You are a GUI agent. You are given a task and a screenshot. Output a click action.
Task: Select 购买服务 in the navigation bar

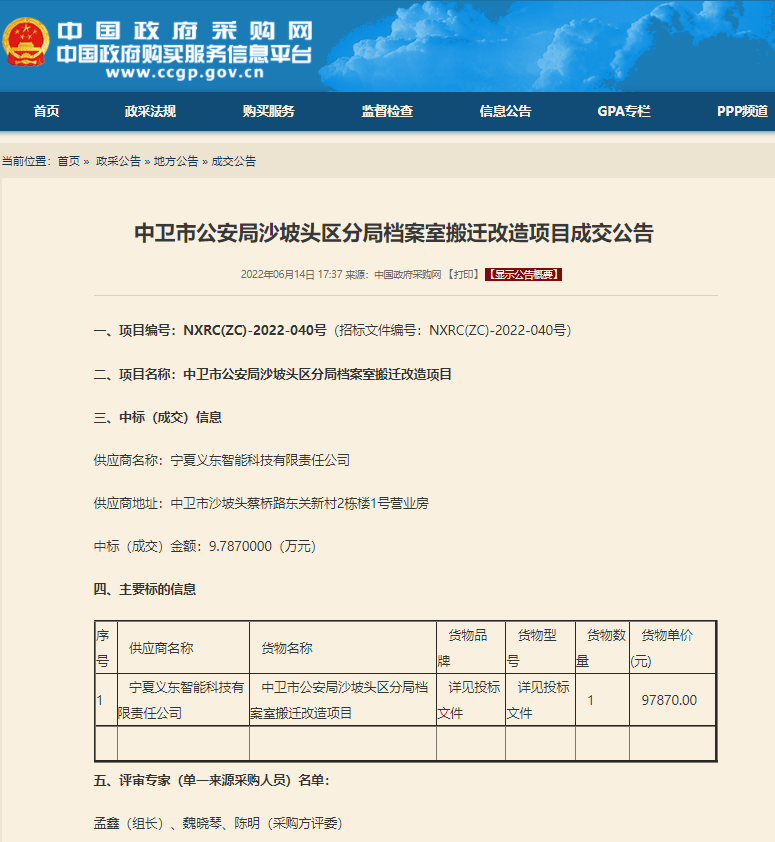[x=269, y=111]
